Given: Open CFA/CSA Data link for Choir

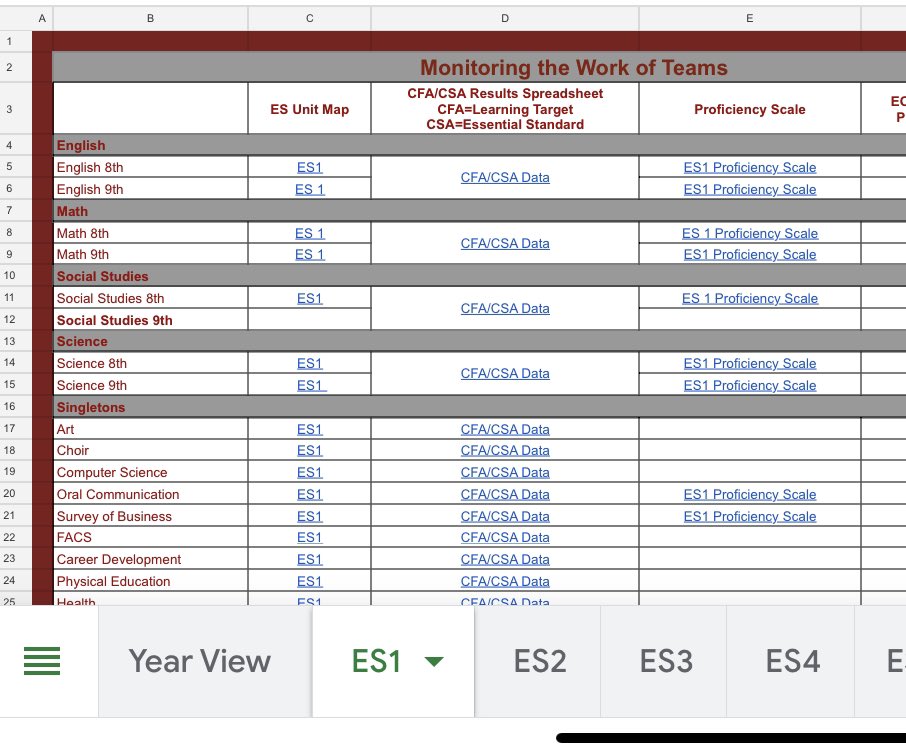Looking at the screenshot, I should click(505, 451).
